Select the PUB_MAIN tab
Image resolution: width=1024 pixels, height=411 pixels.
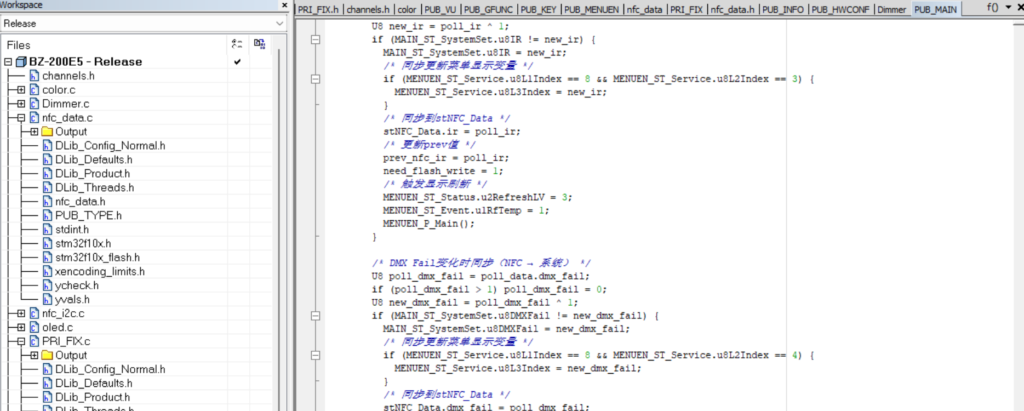935,9
